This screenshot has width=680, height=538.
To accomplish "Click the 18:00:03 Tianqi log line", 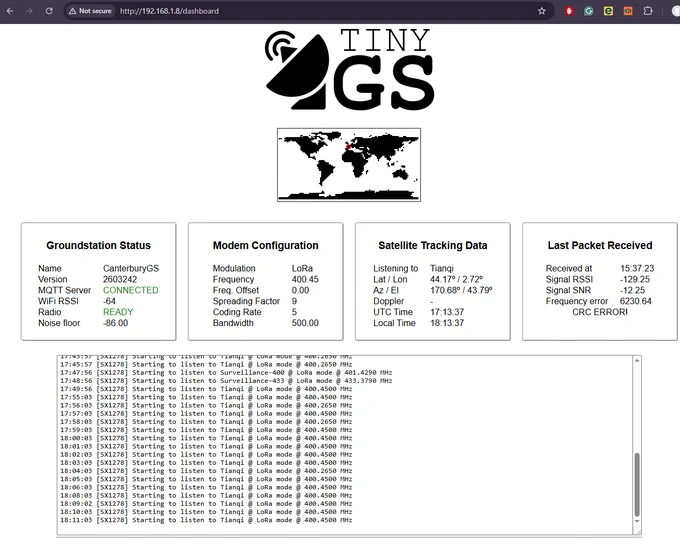I will [206, 438].
